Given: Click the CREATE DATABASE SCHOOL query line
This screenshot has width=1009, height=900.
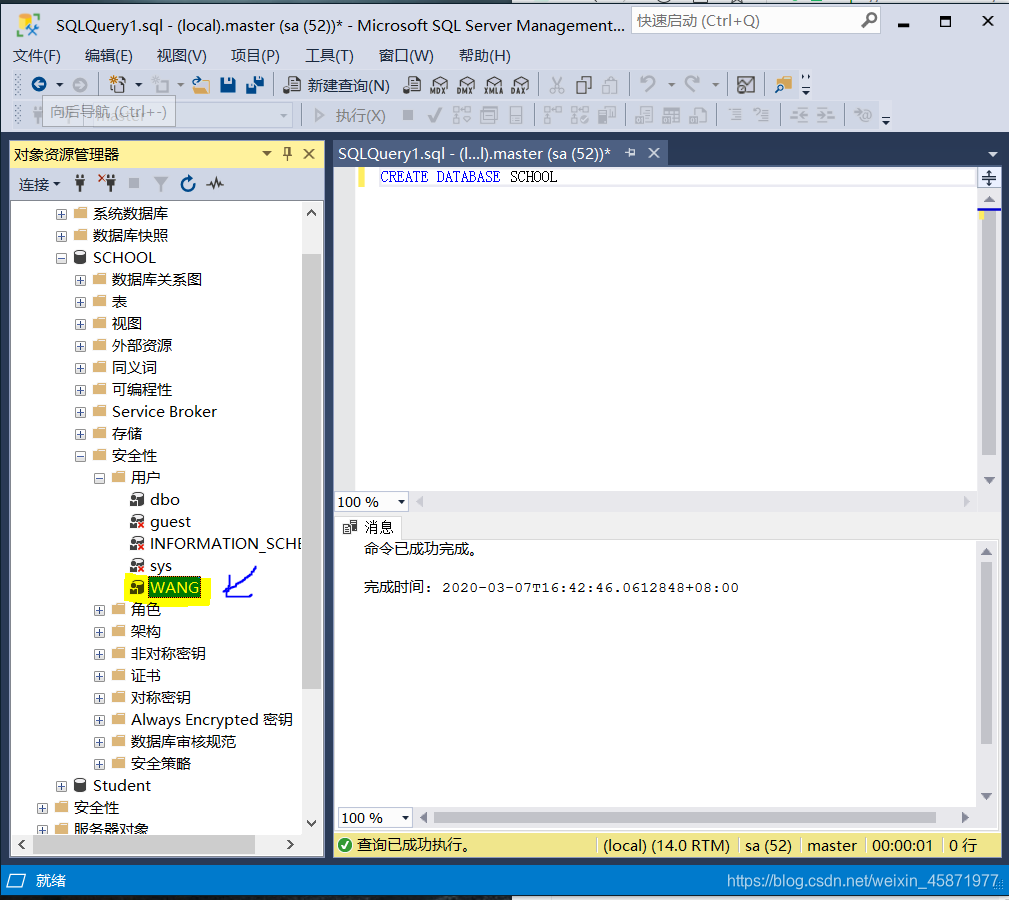Looking at the screenshot, I should 468,177.
